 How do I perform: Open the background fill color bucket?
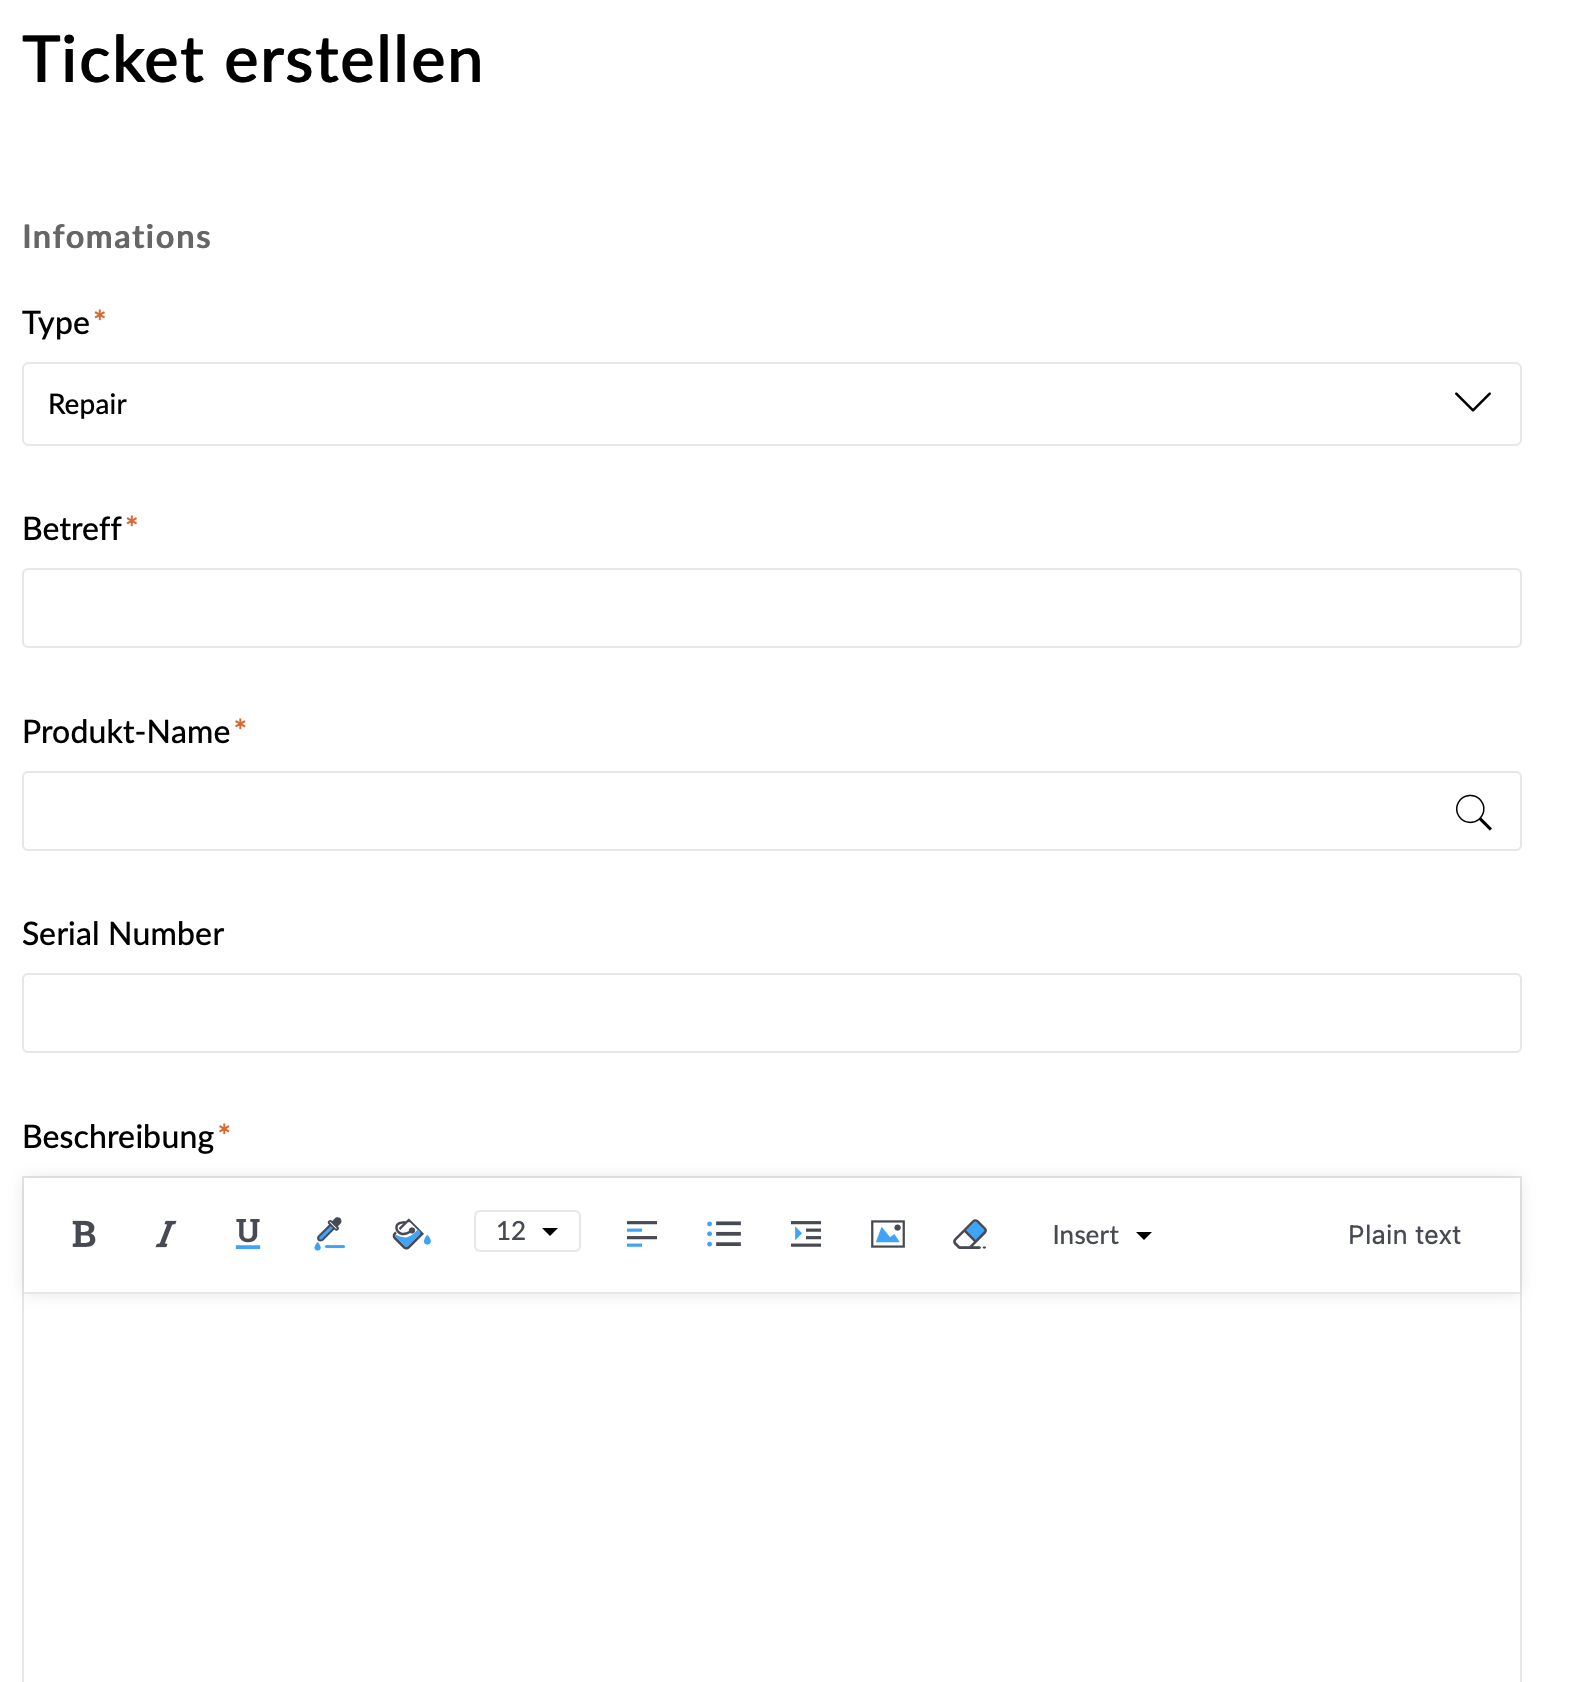coord(411,1235)
